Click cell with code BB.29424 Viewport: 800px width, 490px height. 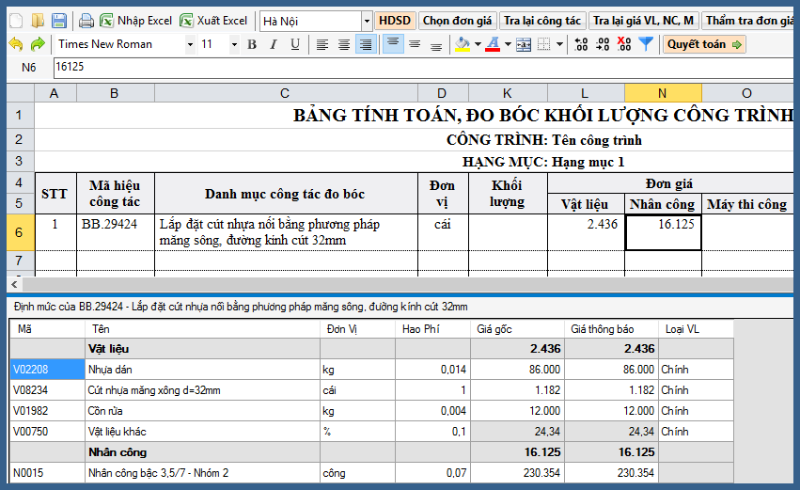115,232
